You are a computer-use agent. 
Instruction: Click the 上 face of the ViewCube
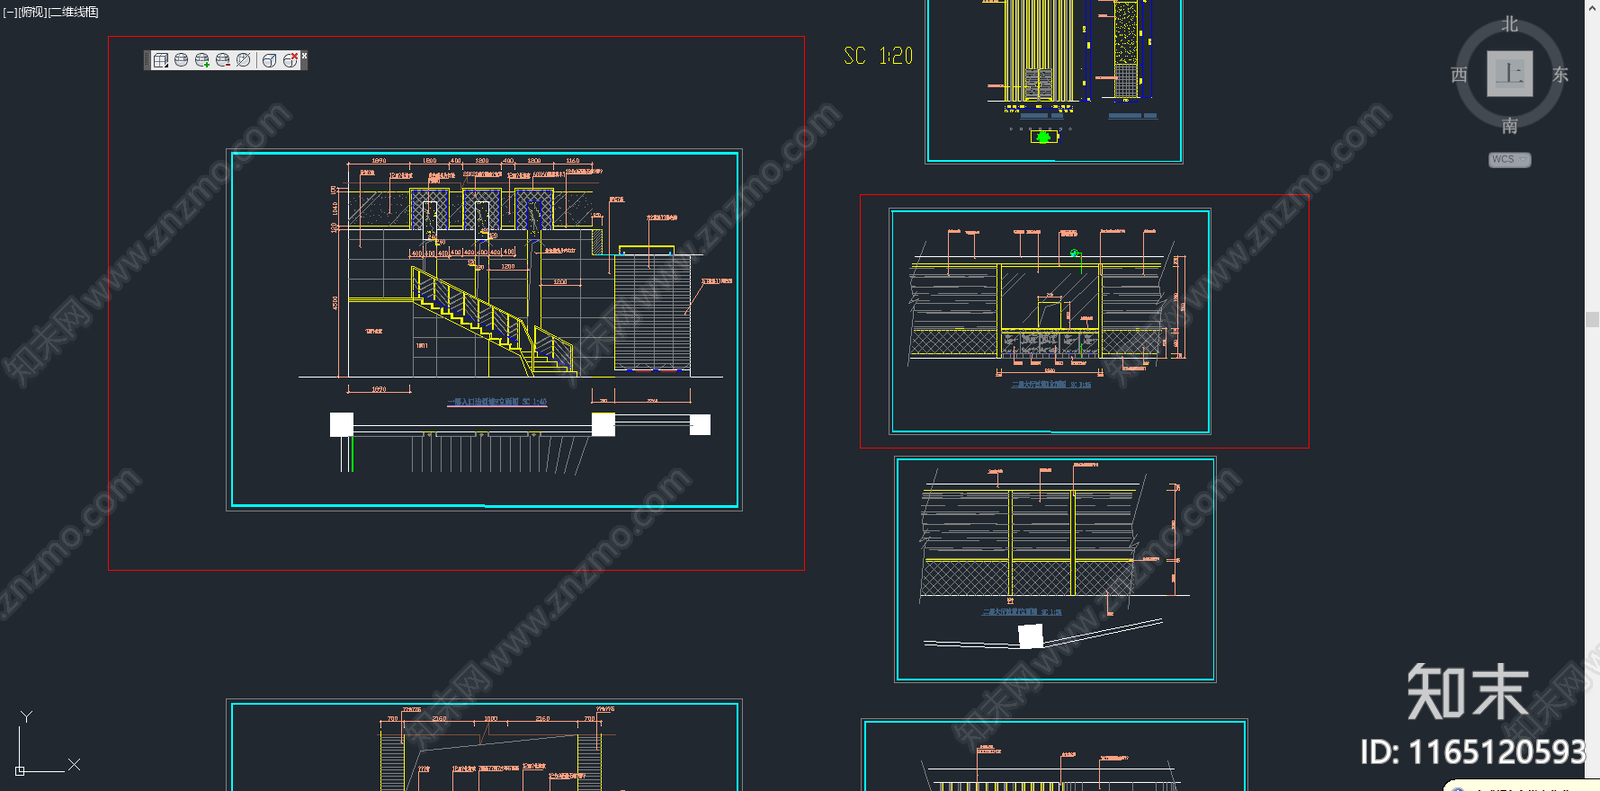[1510, 74]
